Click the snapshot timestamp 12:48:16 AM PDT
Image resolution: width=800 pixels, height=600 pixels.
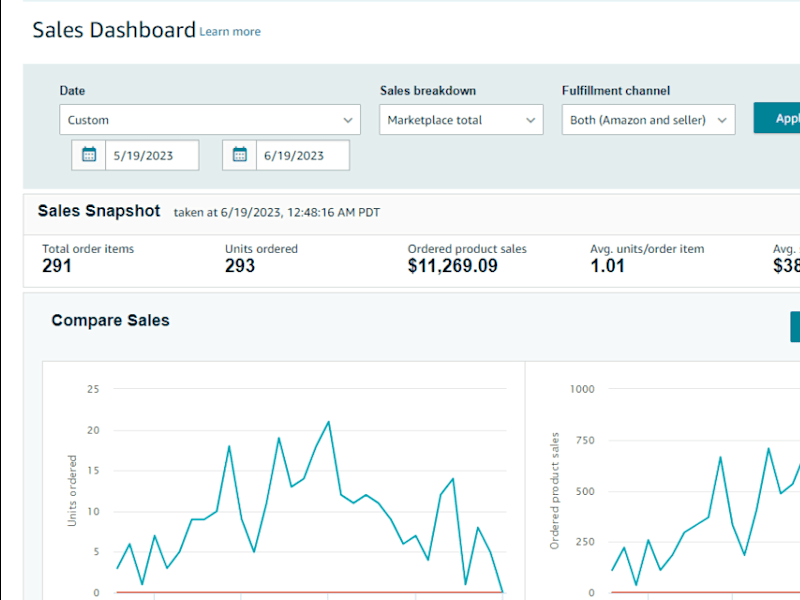tap(333, 212)
